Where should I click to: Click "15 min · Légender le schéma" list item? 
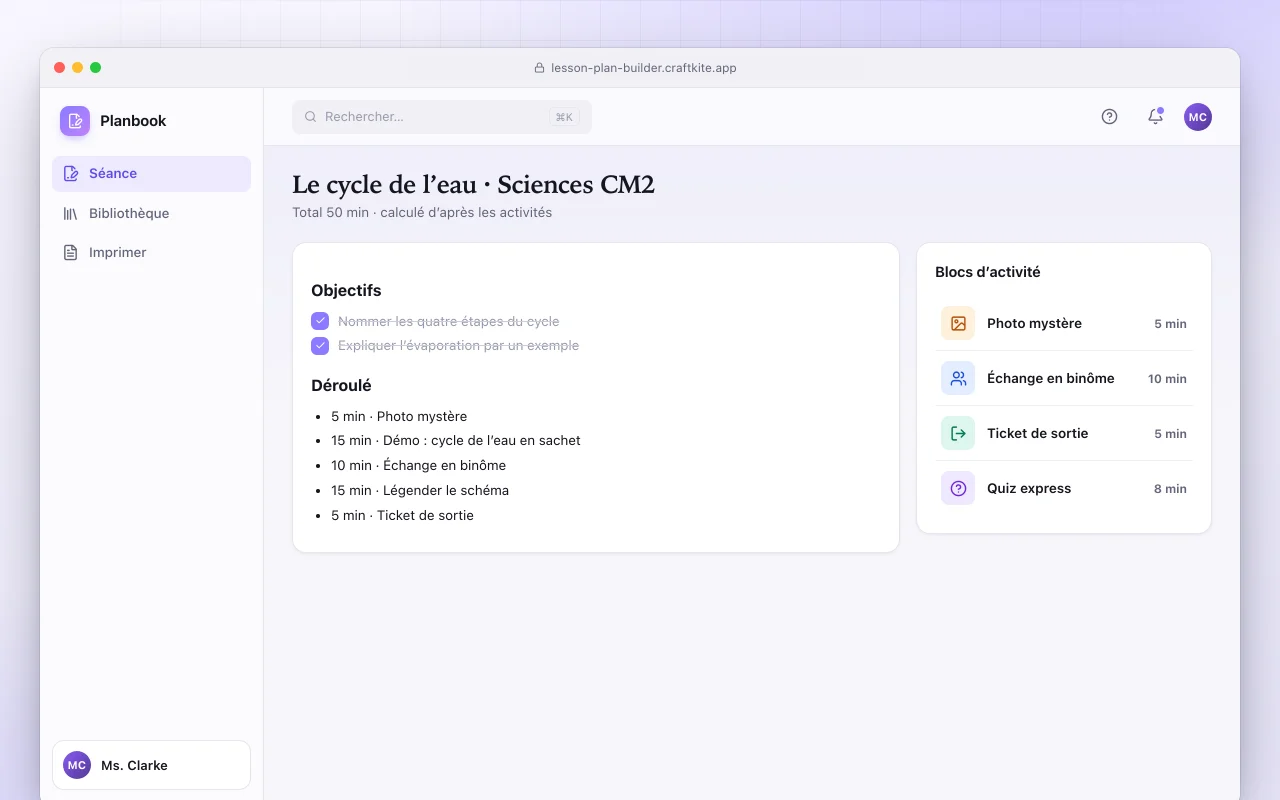[x=420, y=490]
